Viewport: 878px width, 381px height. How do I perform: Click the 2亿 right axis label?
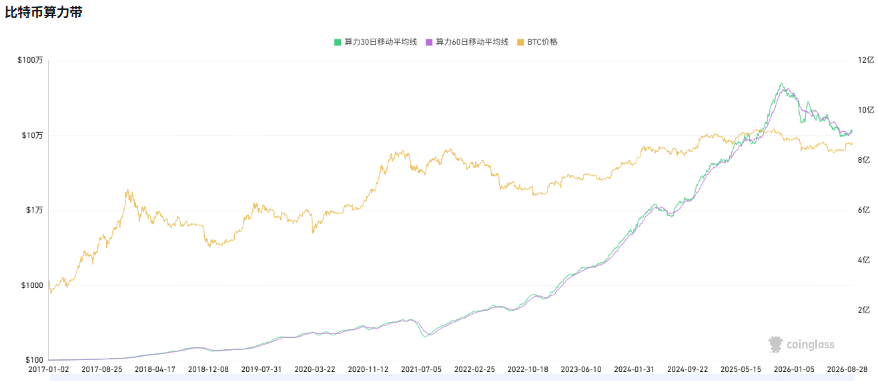point(864,309)
